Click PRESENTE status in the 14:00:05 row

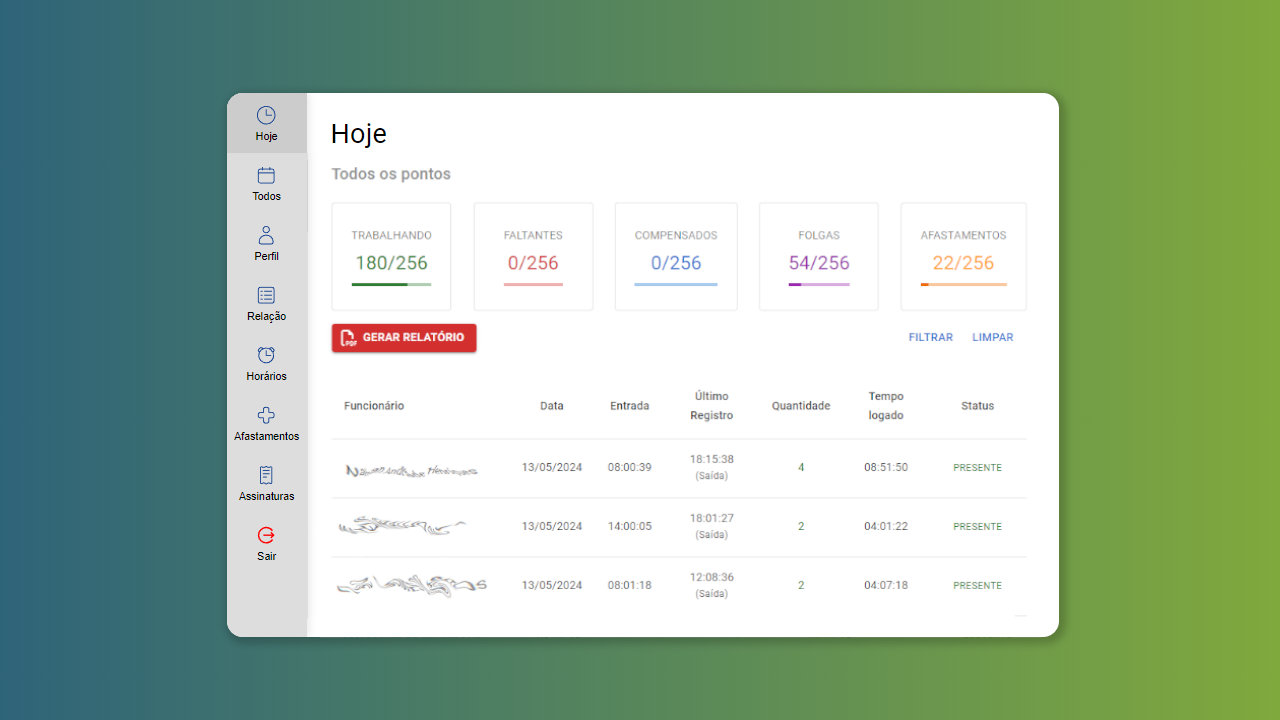[x=977, y=527]
